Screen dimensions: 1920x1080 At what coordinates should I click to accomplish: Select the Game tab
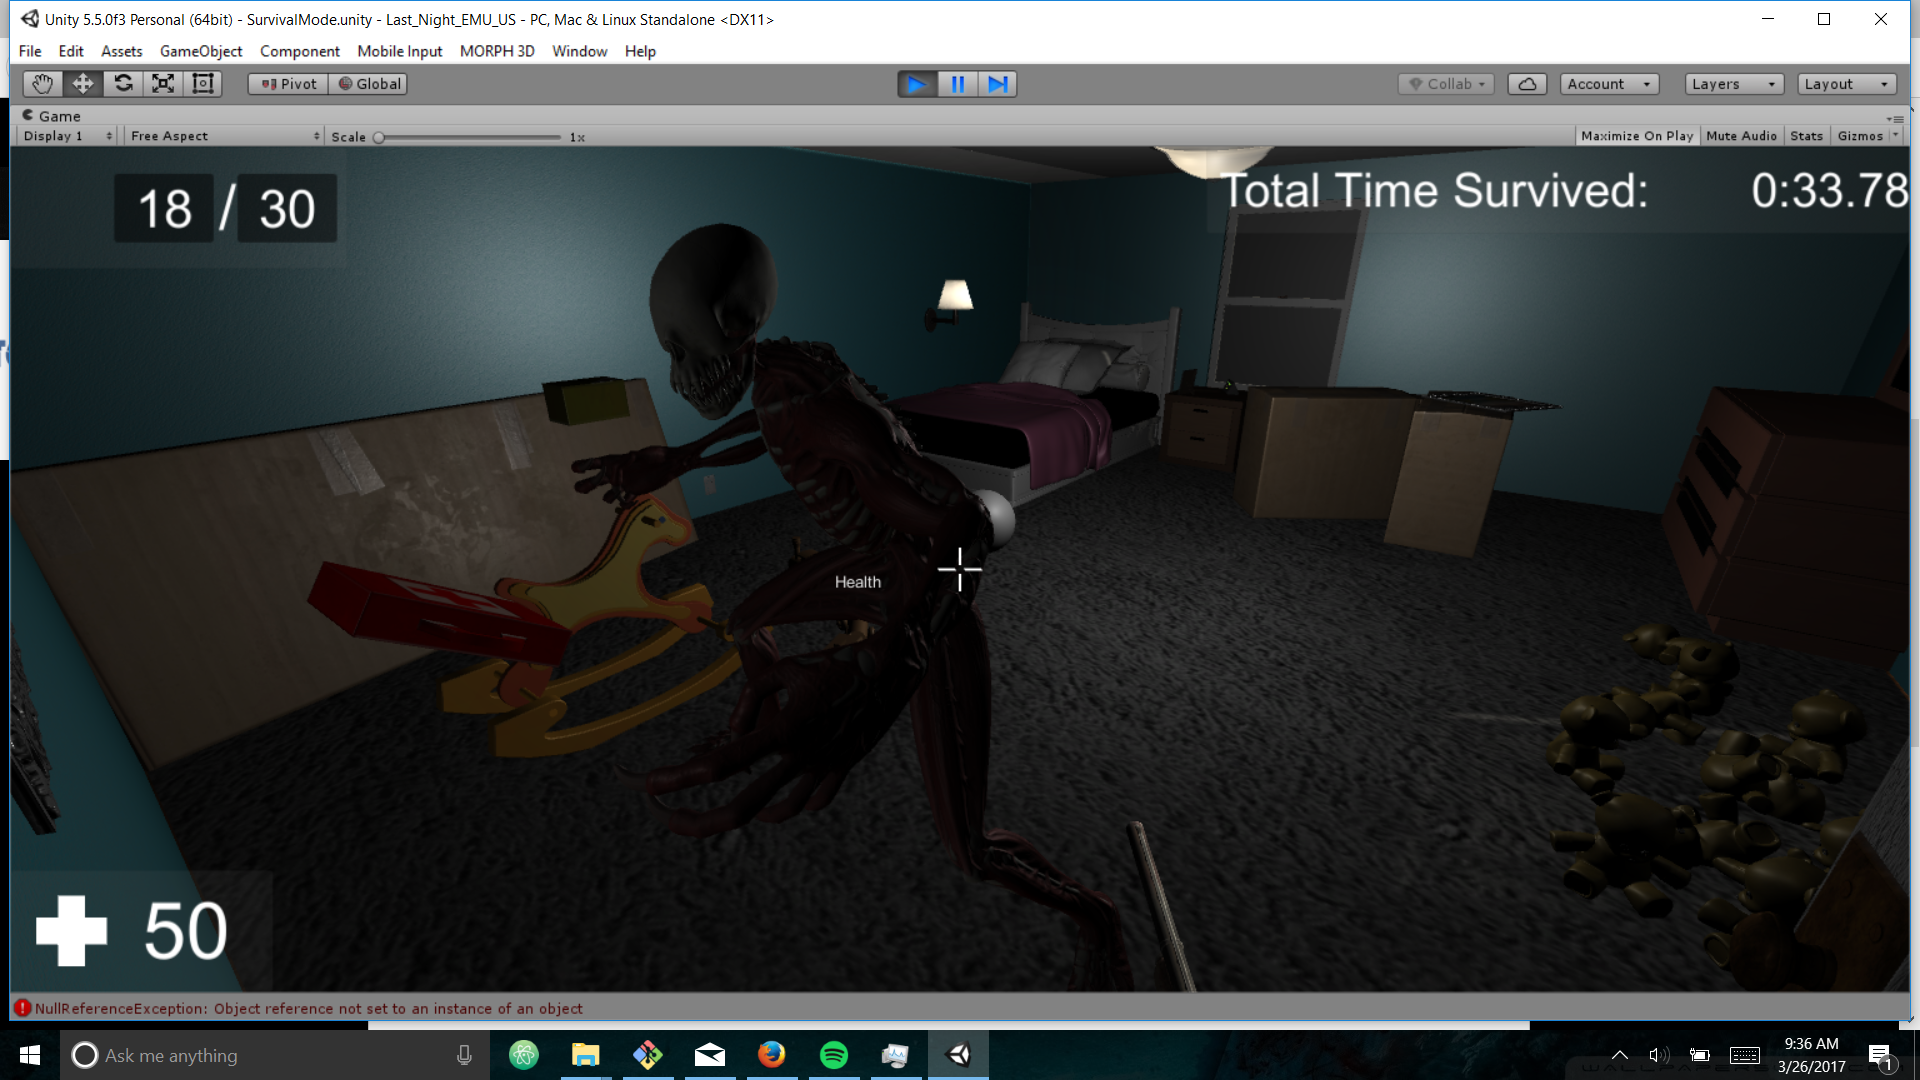click(x=51, y=116)
